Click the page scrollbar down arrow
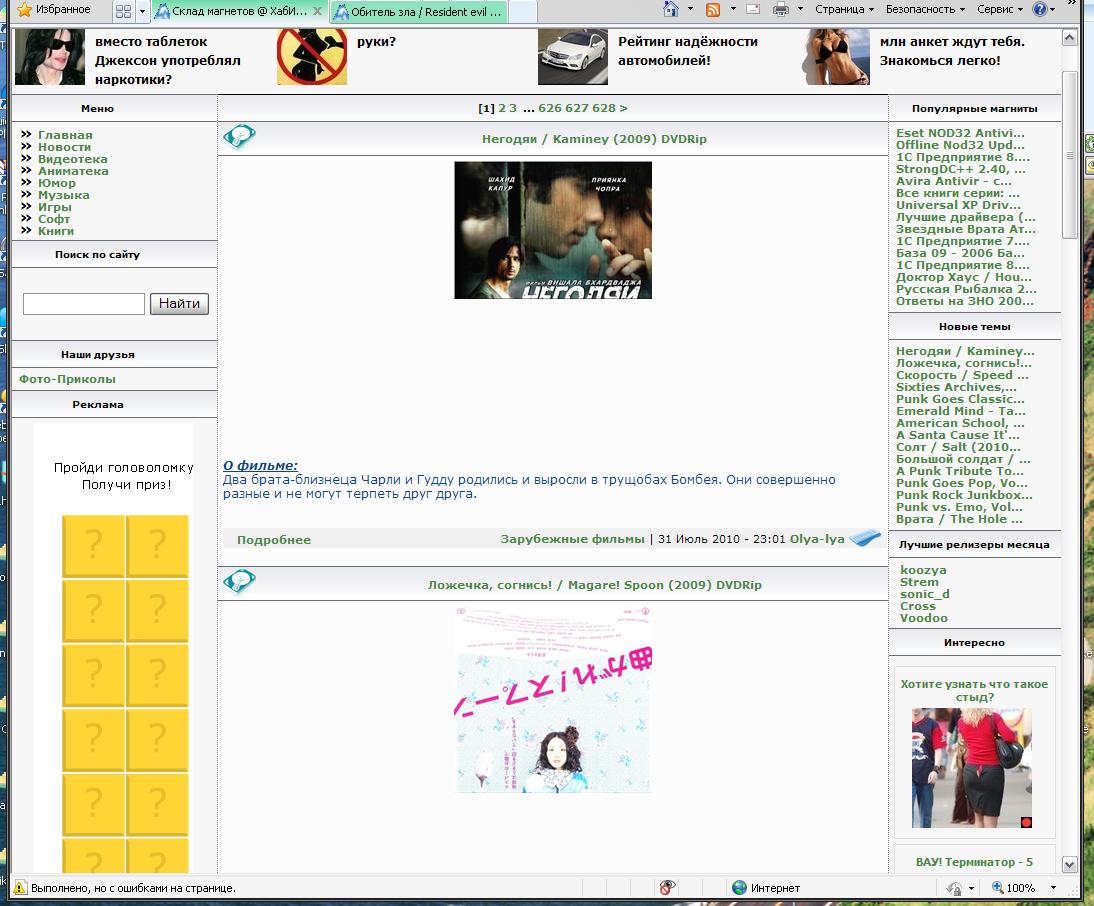The image size is (1094, 906). coord(1070,865)
